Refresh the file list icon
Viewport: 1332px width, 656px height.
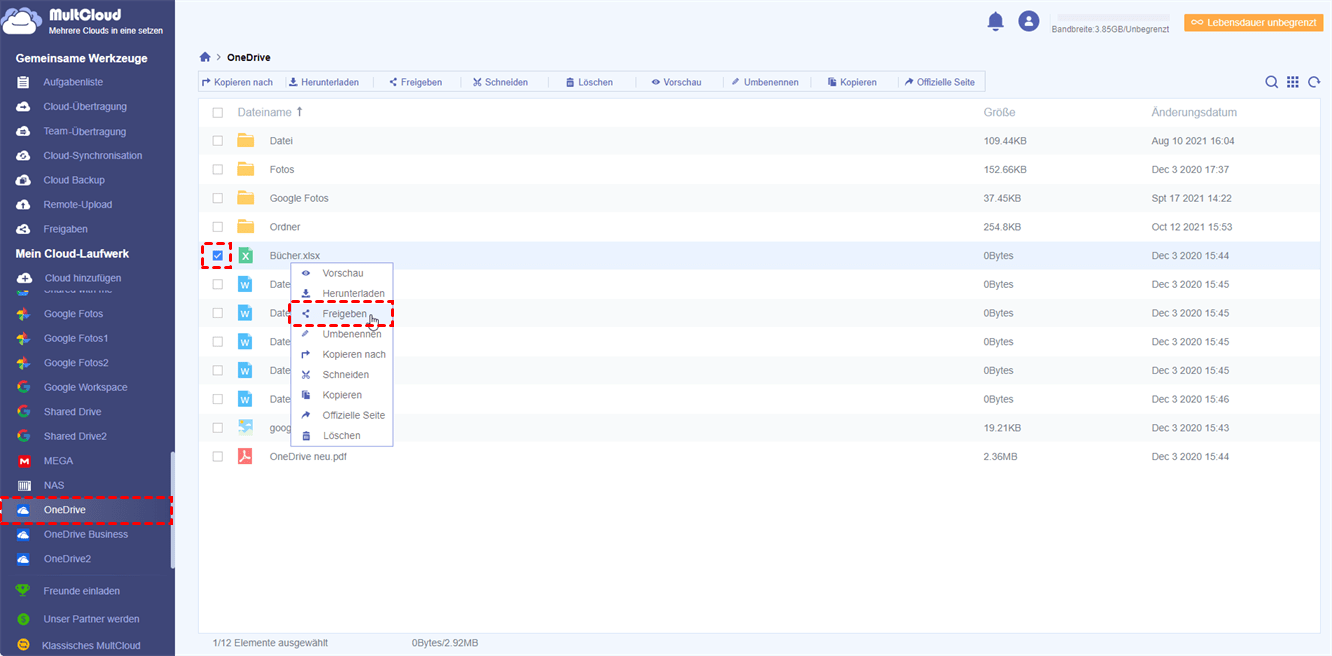[x=1315, y=82]
